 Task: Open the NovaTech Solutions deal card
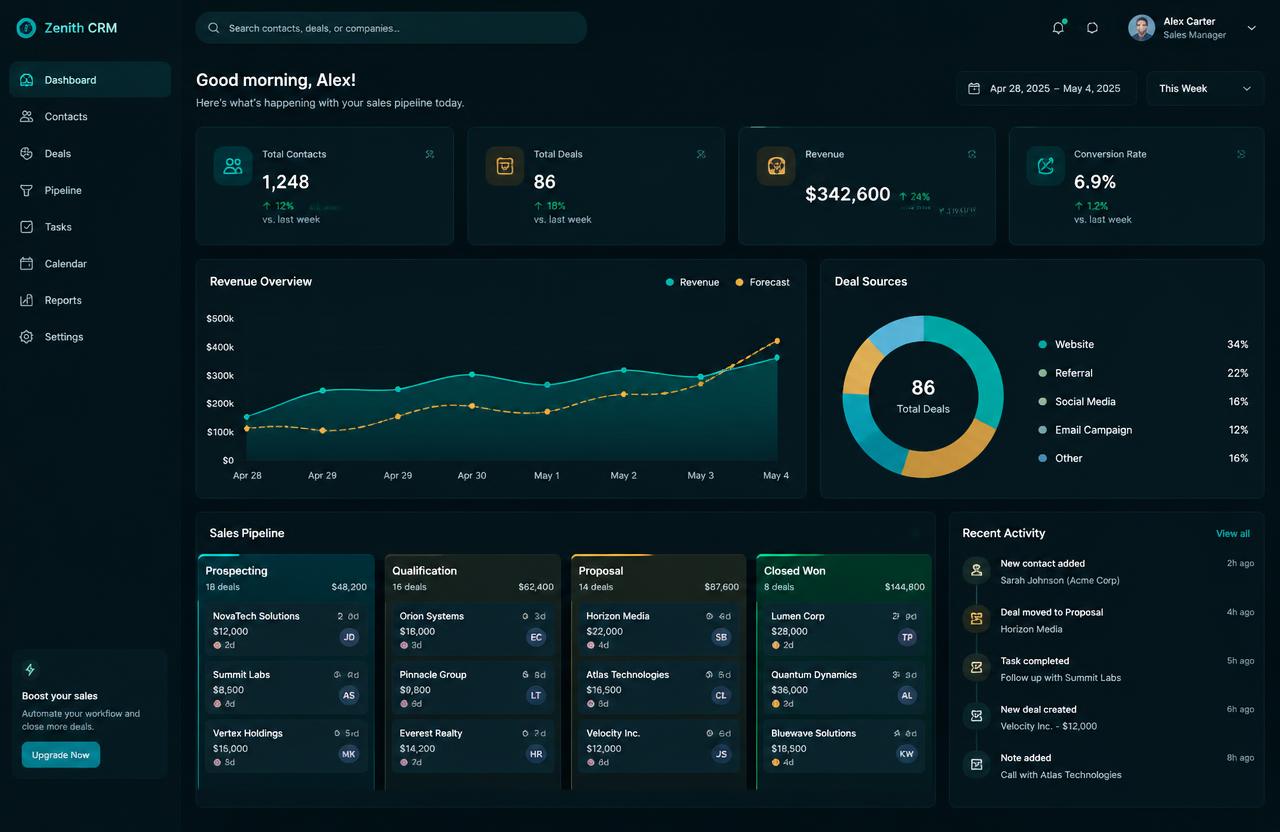(x=286, y=629)
